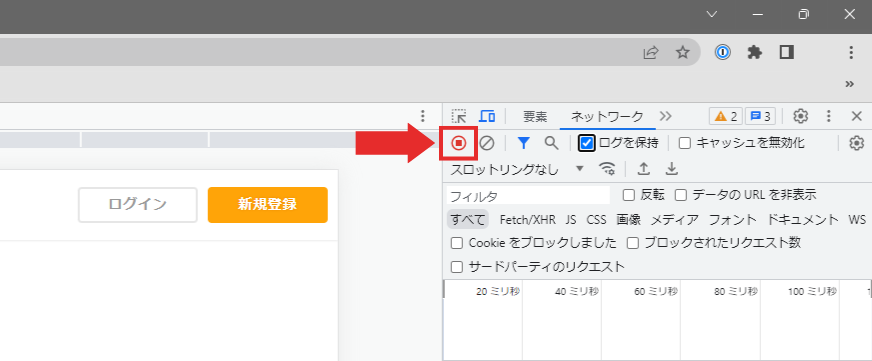872x361 pixels.
Task: Open DevTools customize three-dot menu
Action: 829,116
